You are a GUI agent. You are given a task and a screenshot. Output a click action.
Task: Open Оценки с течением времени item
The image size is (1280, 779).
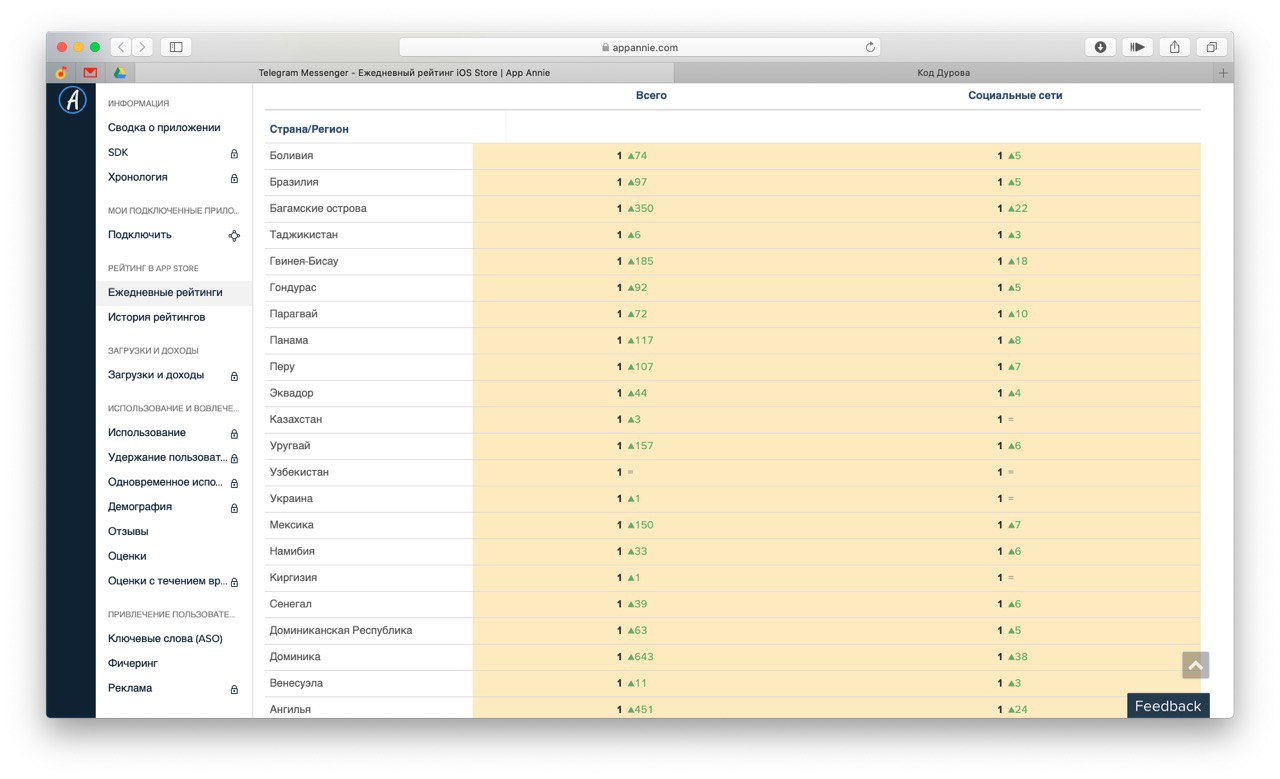(x=168, y=581)
